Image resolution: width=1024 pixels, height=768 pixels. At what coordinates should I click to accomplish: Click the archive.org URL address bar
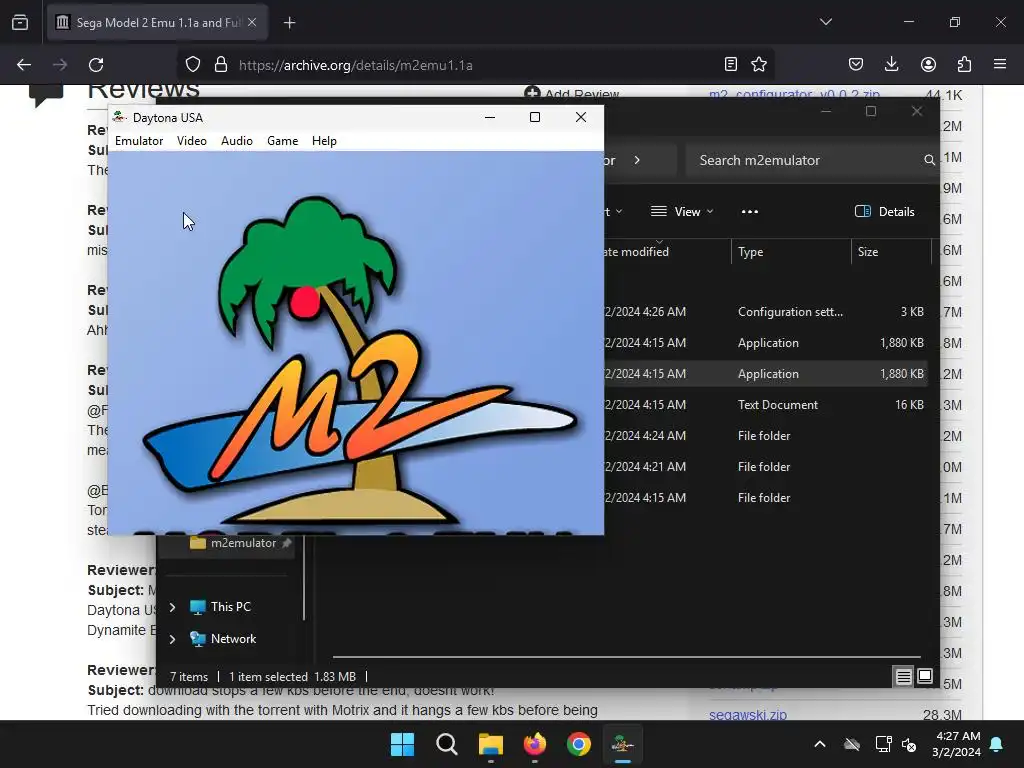click(477, 65)
